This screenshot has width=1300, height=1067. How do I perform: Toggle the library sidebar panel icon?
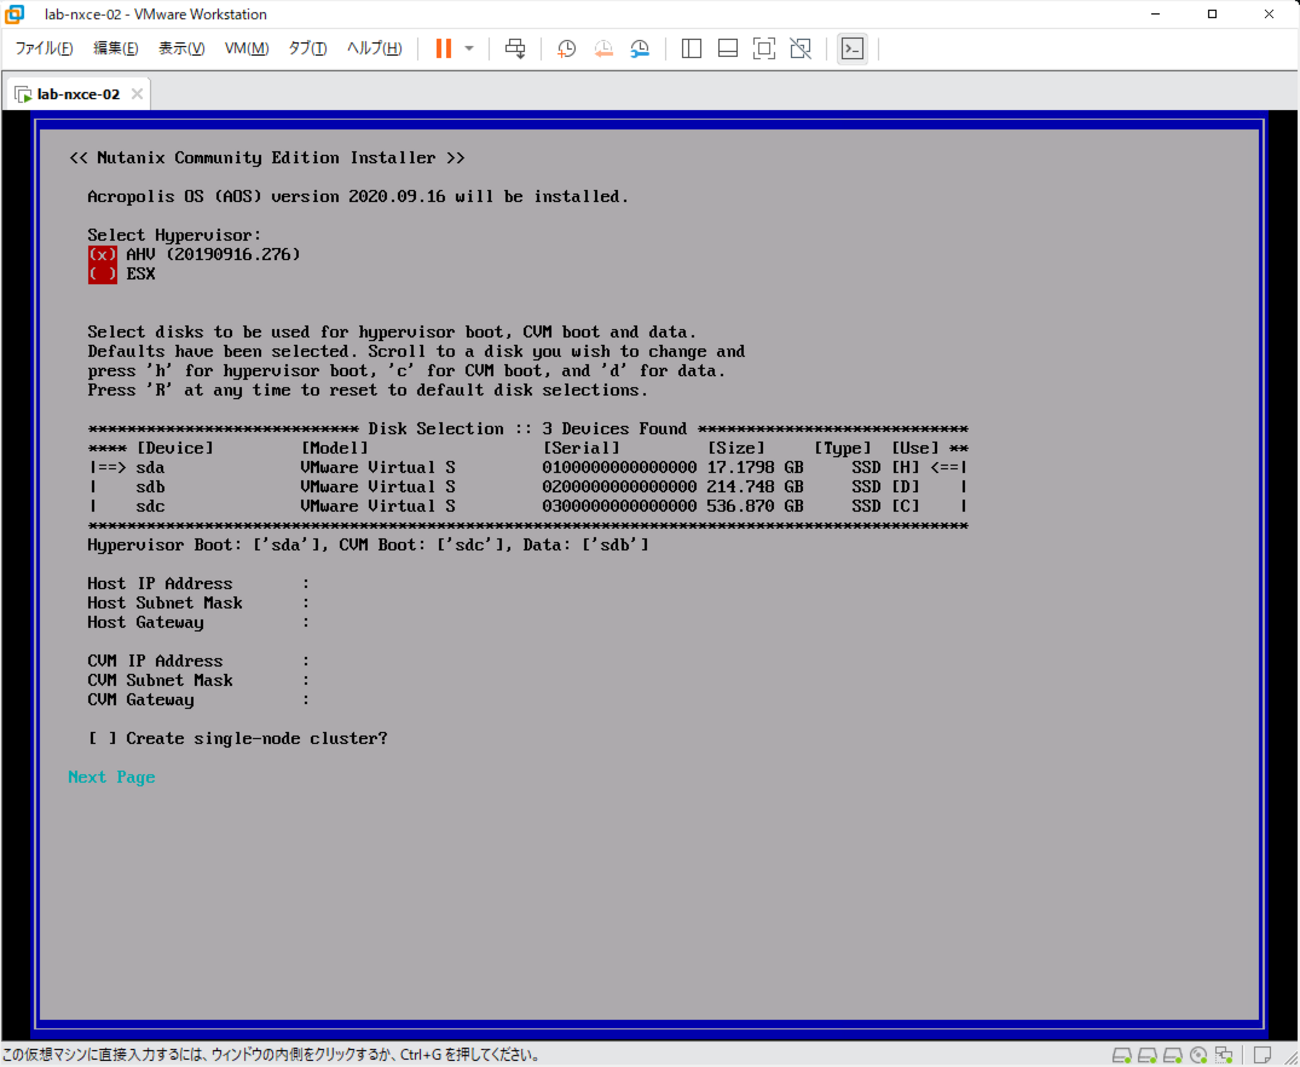[691, 48]
